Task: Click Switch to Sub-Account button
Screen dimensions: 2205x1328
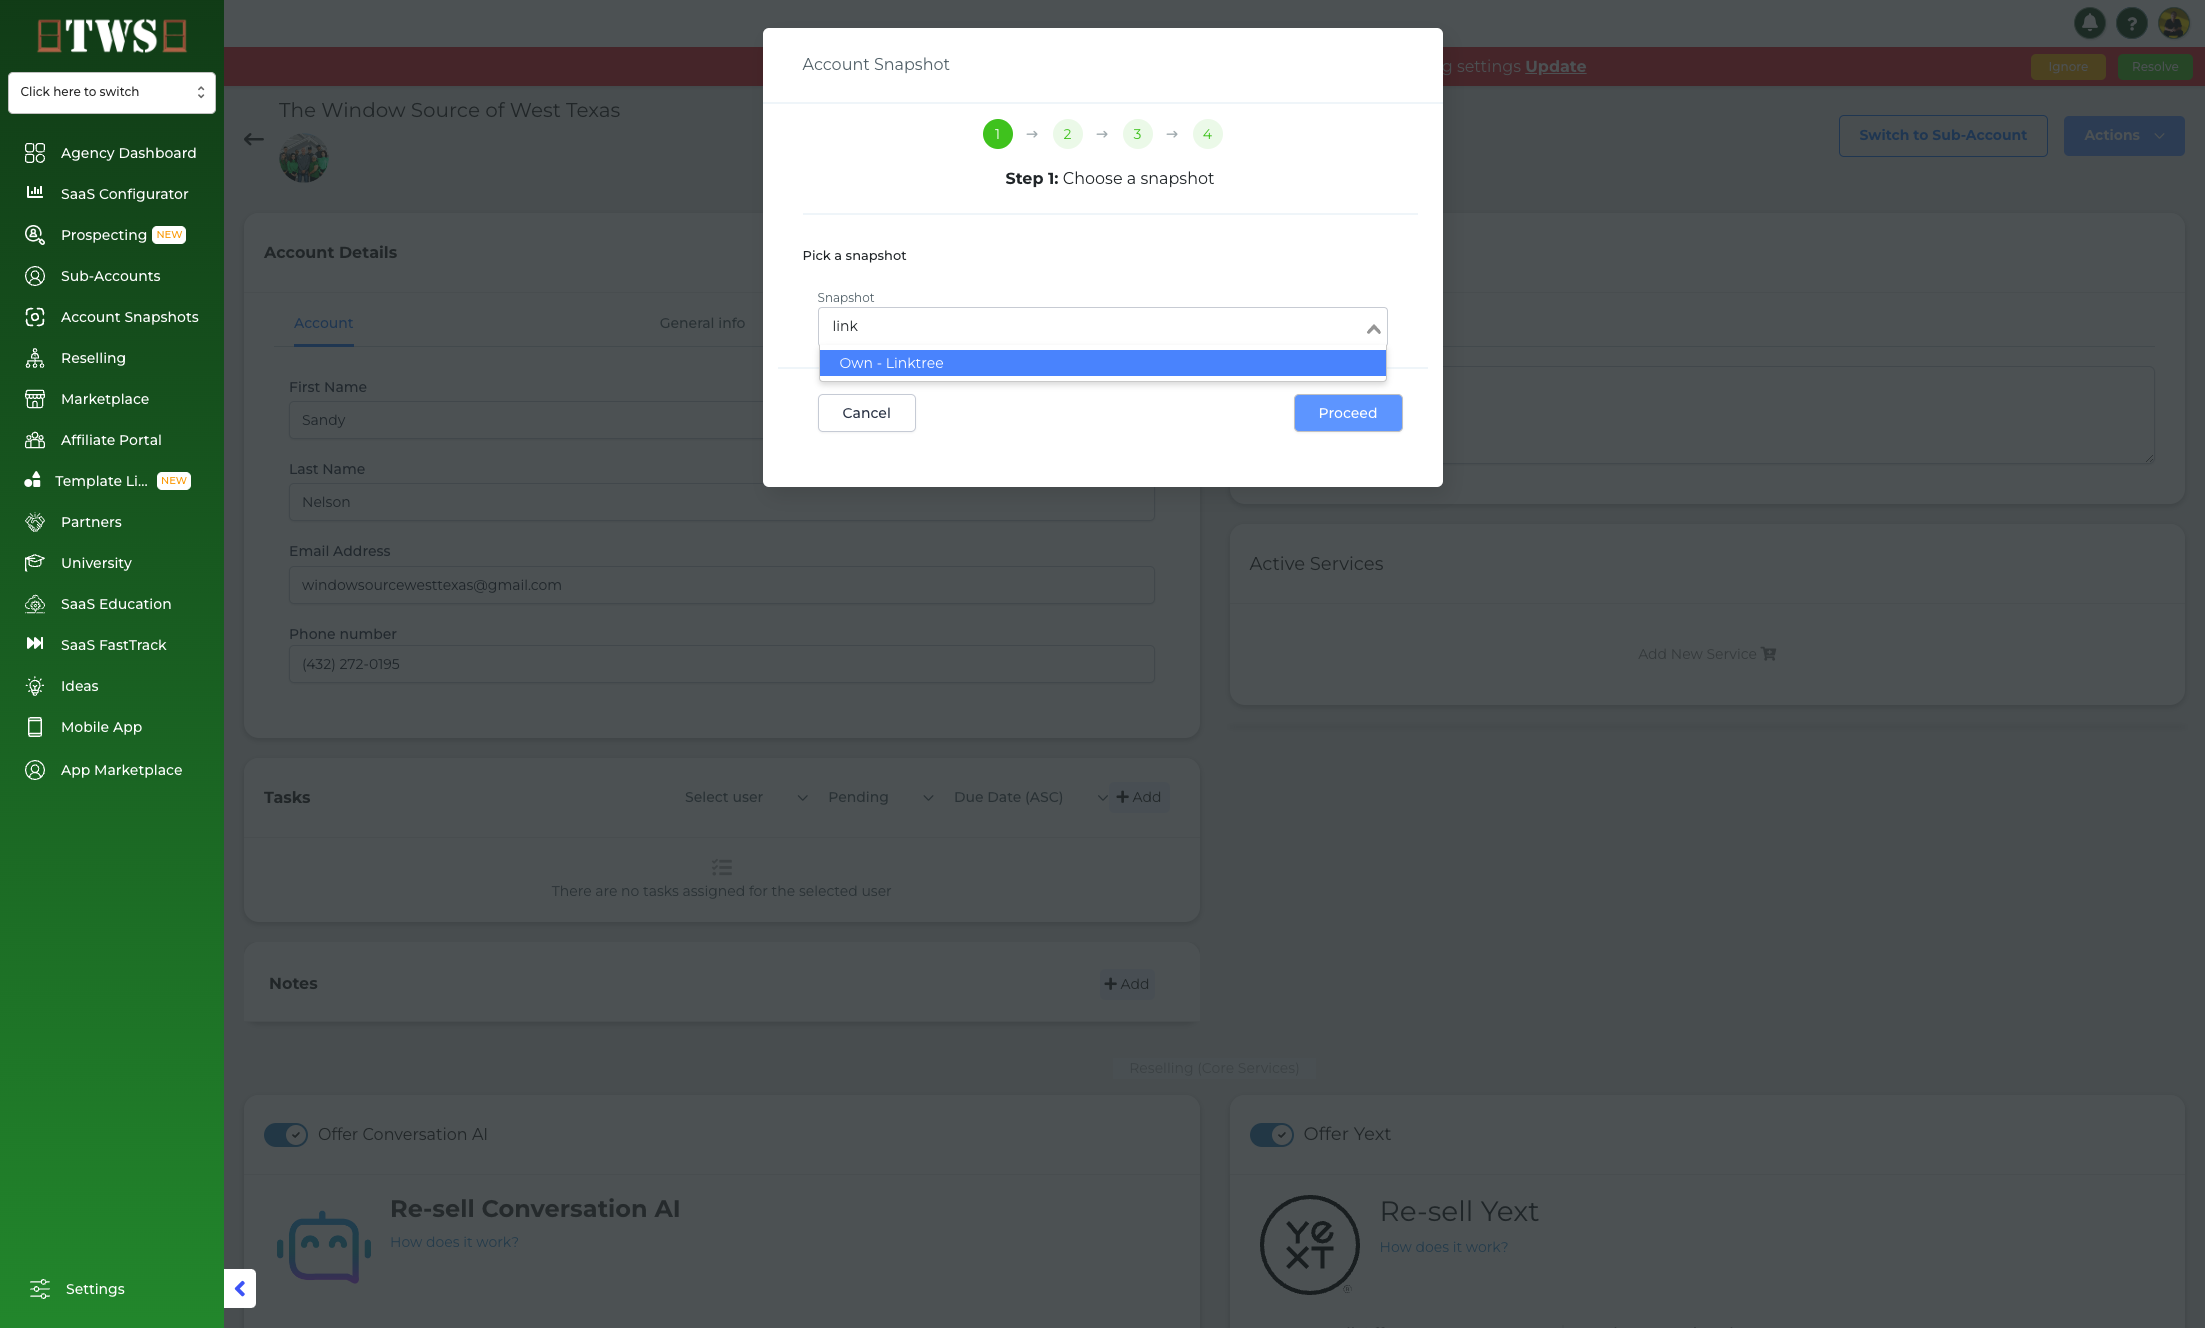Action: coord(1942,136)
